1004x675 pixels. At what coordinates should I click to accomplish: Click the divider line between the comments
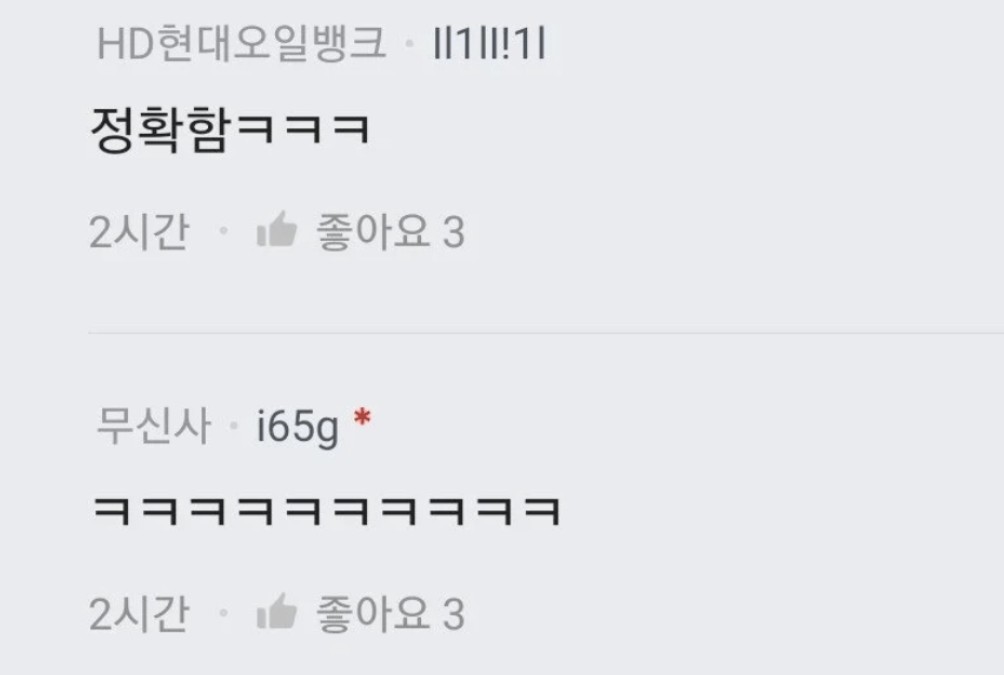(x=546, y=333)
